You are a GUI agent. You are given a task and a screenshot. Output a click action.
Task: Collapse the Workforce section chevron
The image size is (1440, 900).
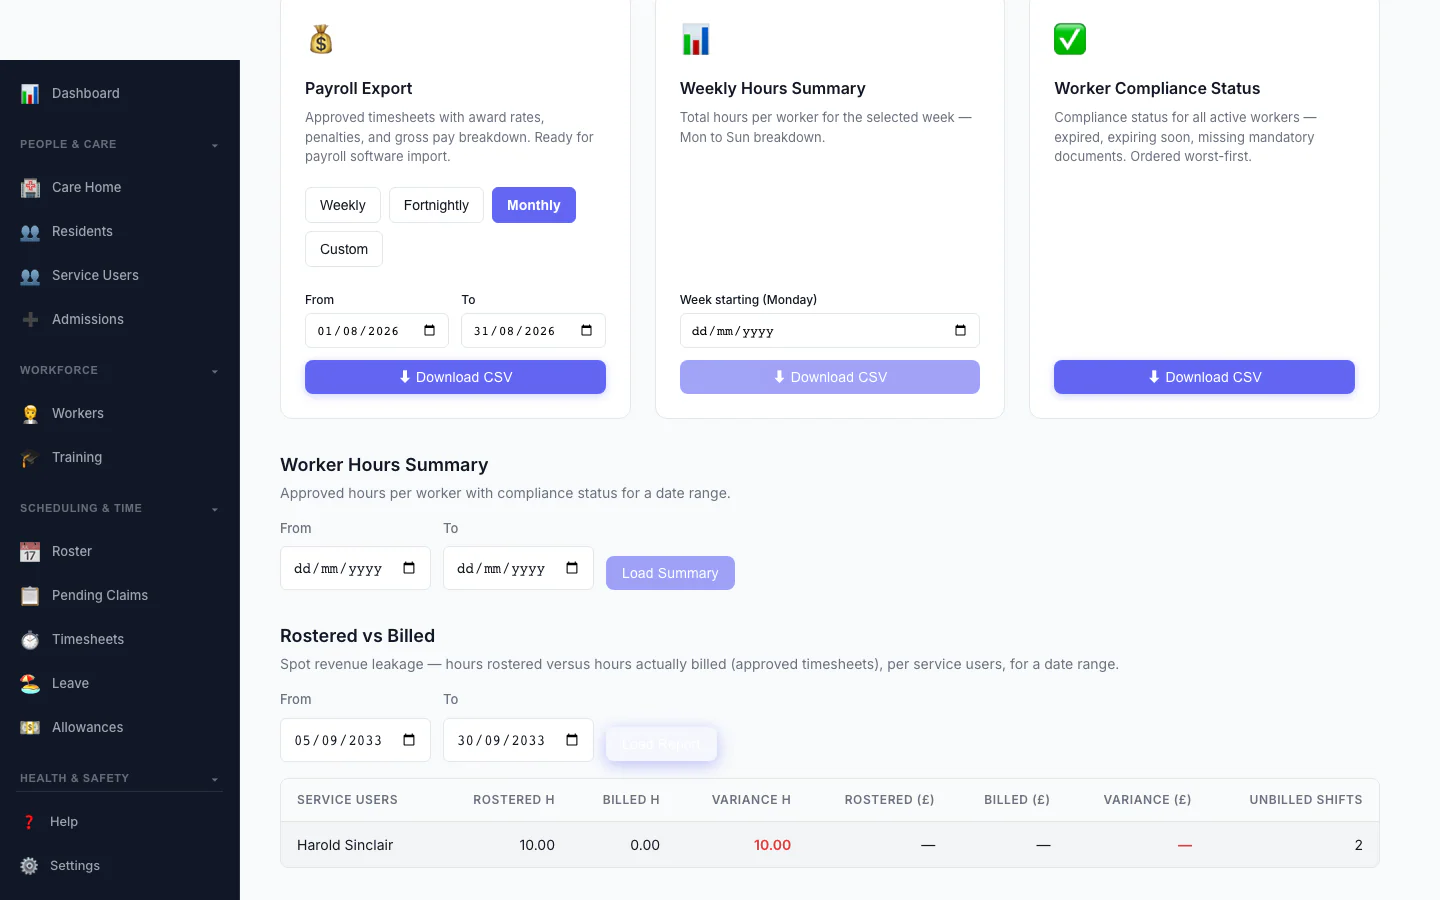click(x=215, y=372)
